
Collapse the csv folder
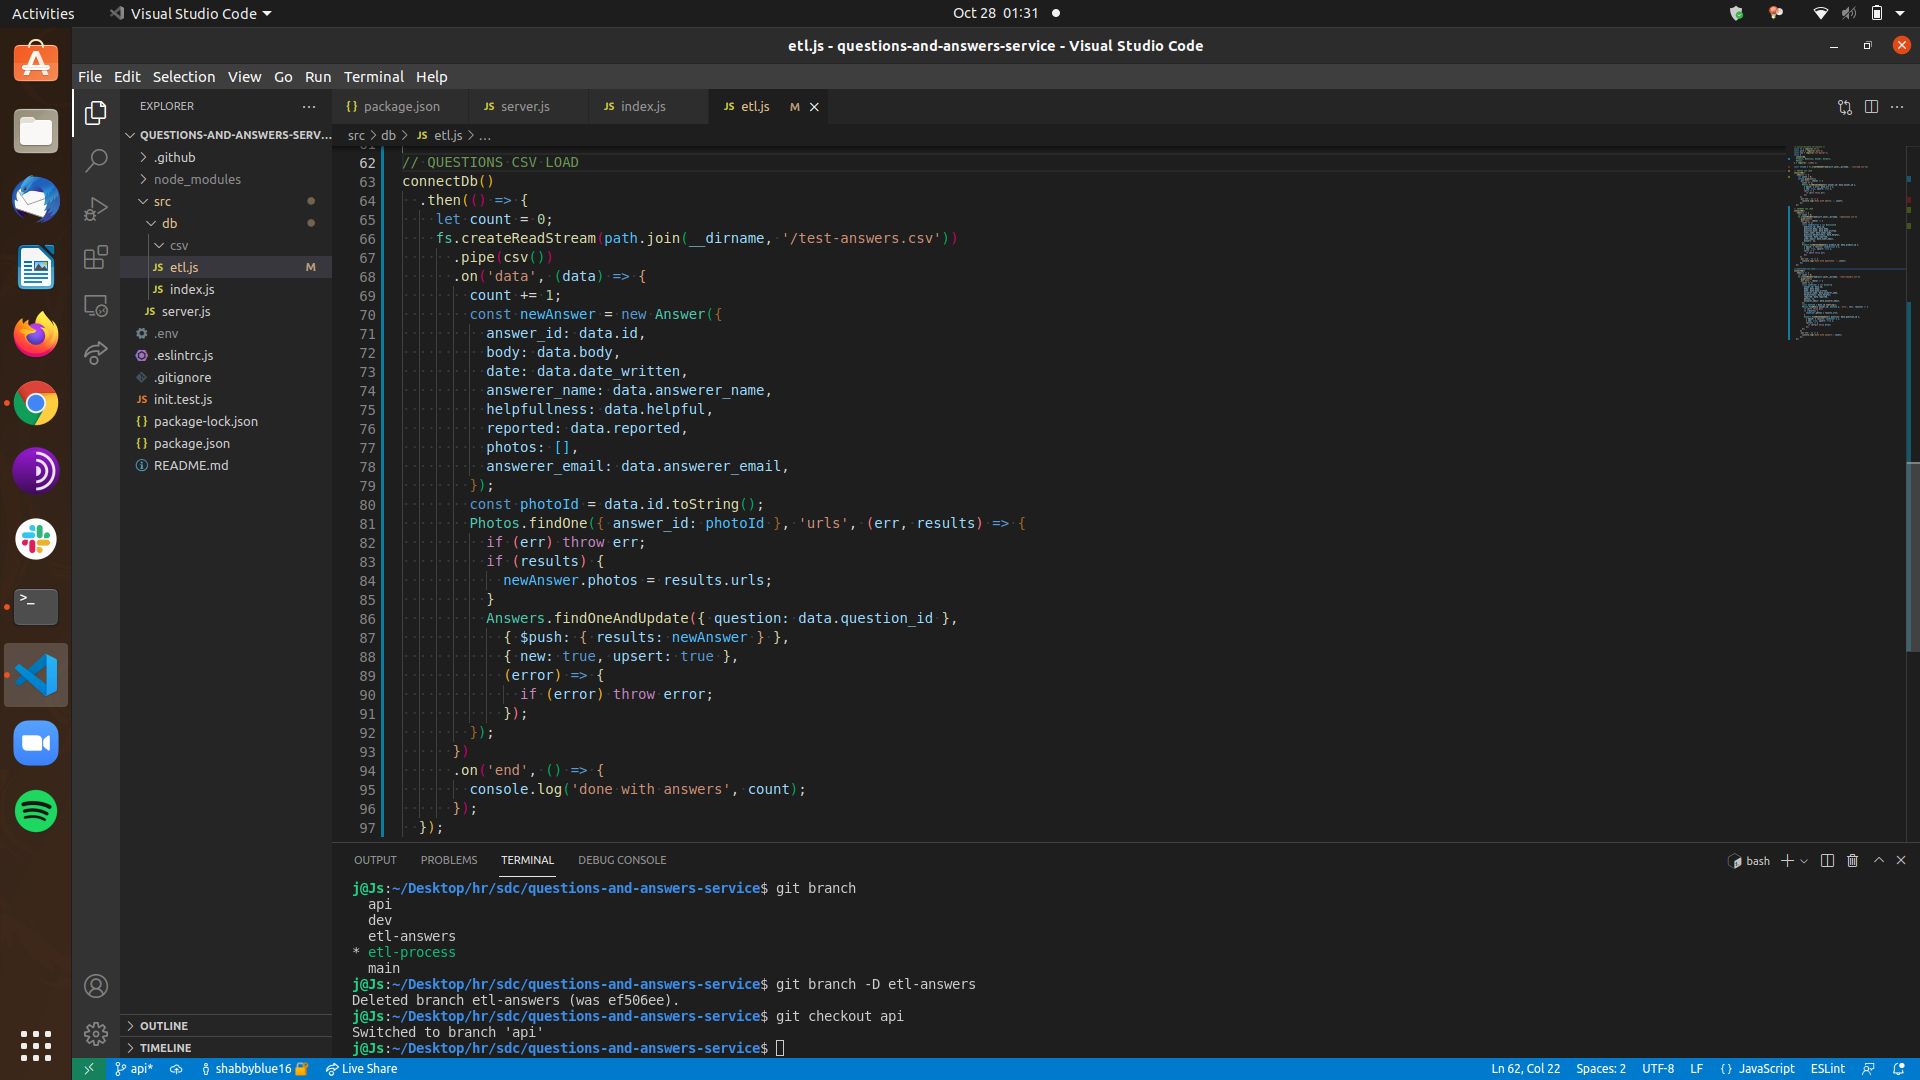pos(227,245)
